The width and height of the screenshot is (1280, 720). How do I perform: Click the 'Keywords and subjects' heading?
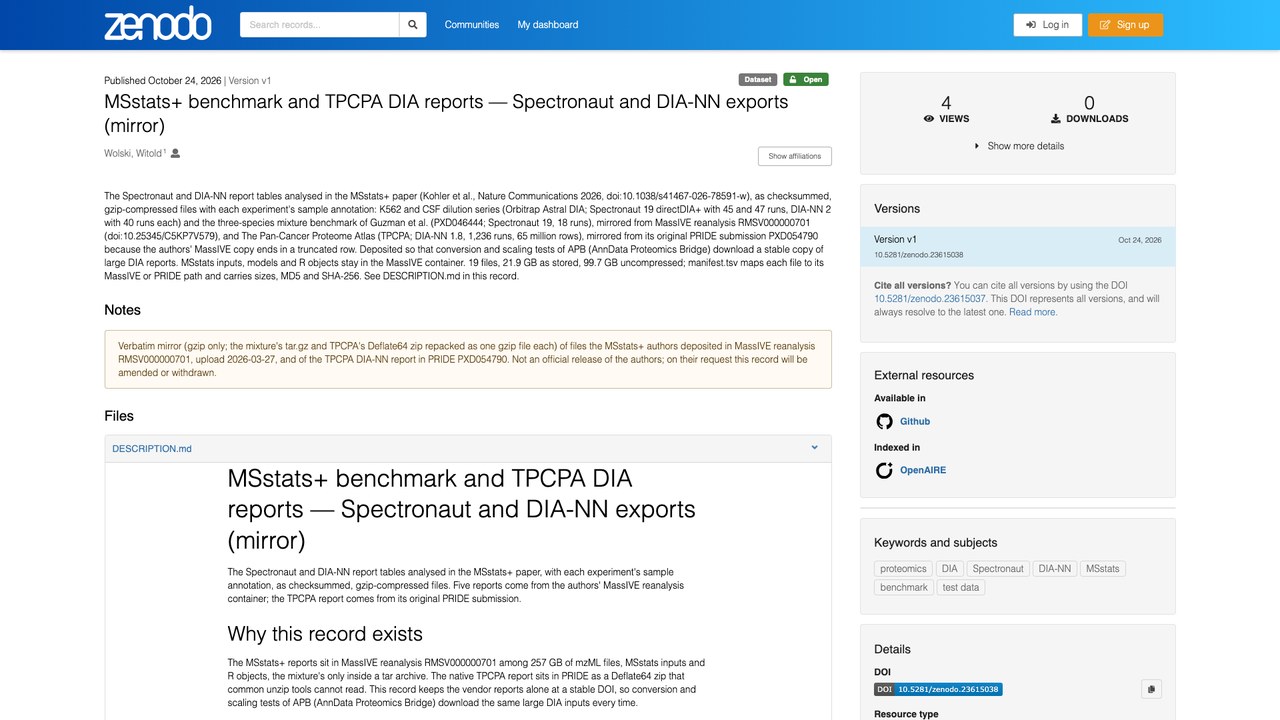coord(936,543)
